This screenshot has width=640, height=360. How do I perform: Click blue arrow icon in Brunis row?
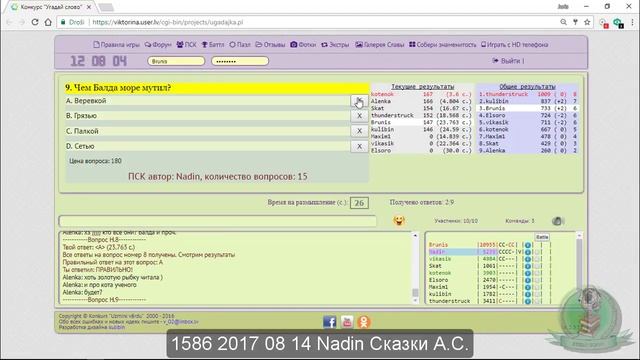(x=527, y=245)
